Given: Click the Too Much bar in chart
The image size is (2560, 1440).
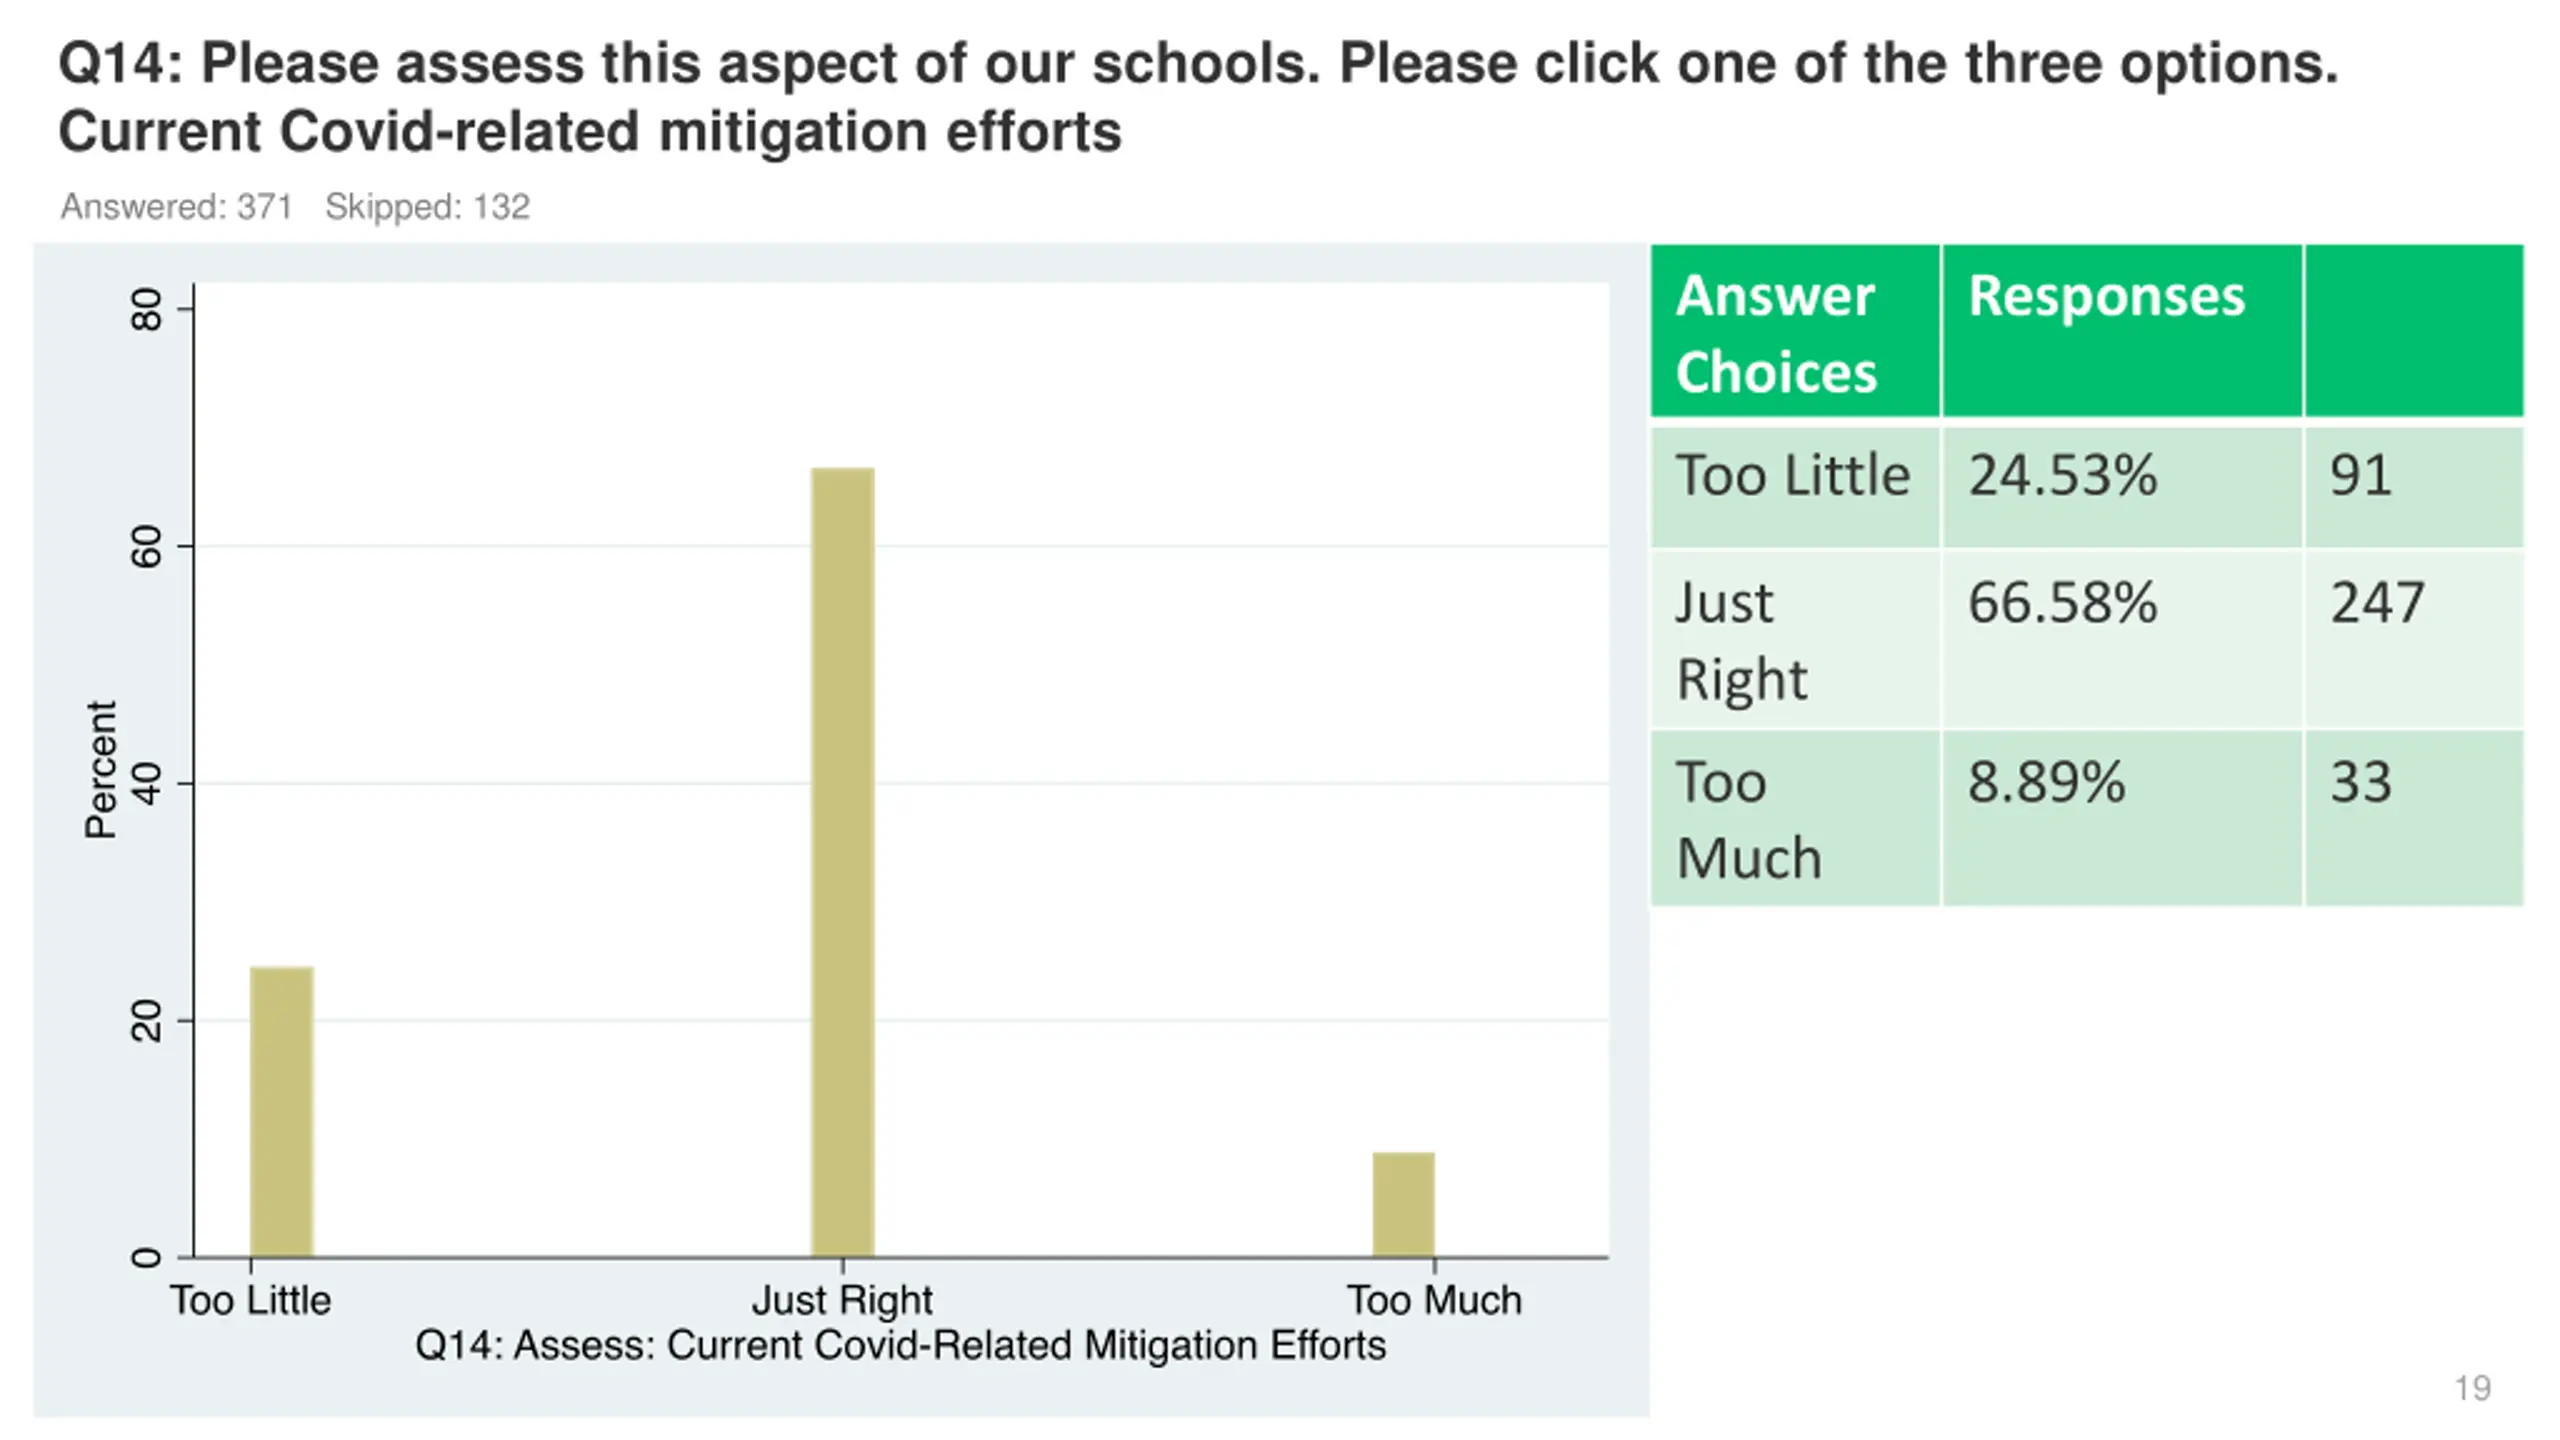Looking at the screenshot, I should click(x=1403, y=1204).
